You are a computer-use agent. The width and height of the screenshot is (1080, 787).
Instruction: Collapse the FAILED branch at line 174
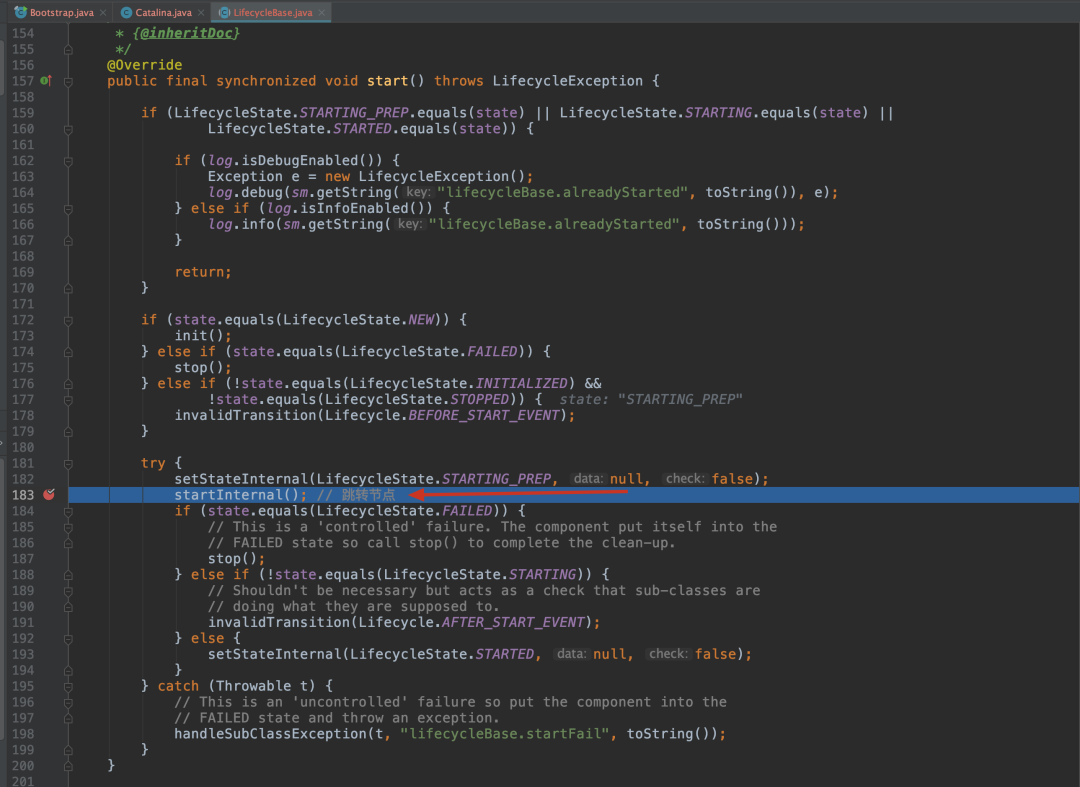pyautogui.click(x=68, y=352)
